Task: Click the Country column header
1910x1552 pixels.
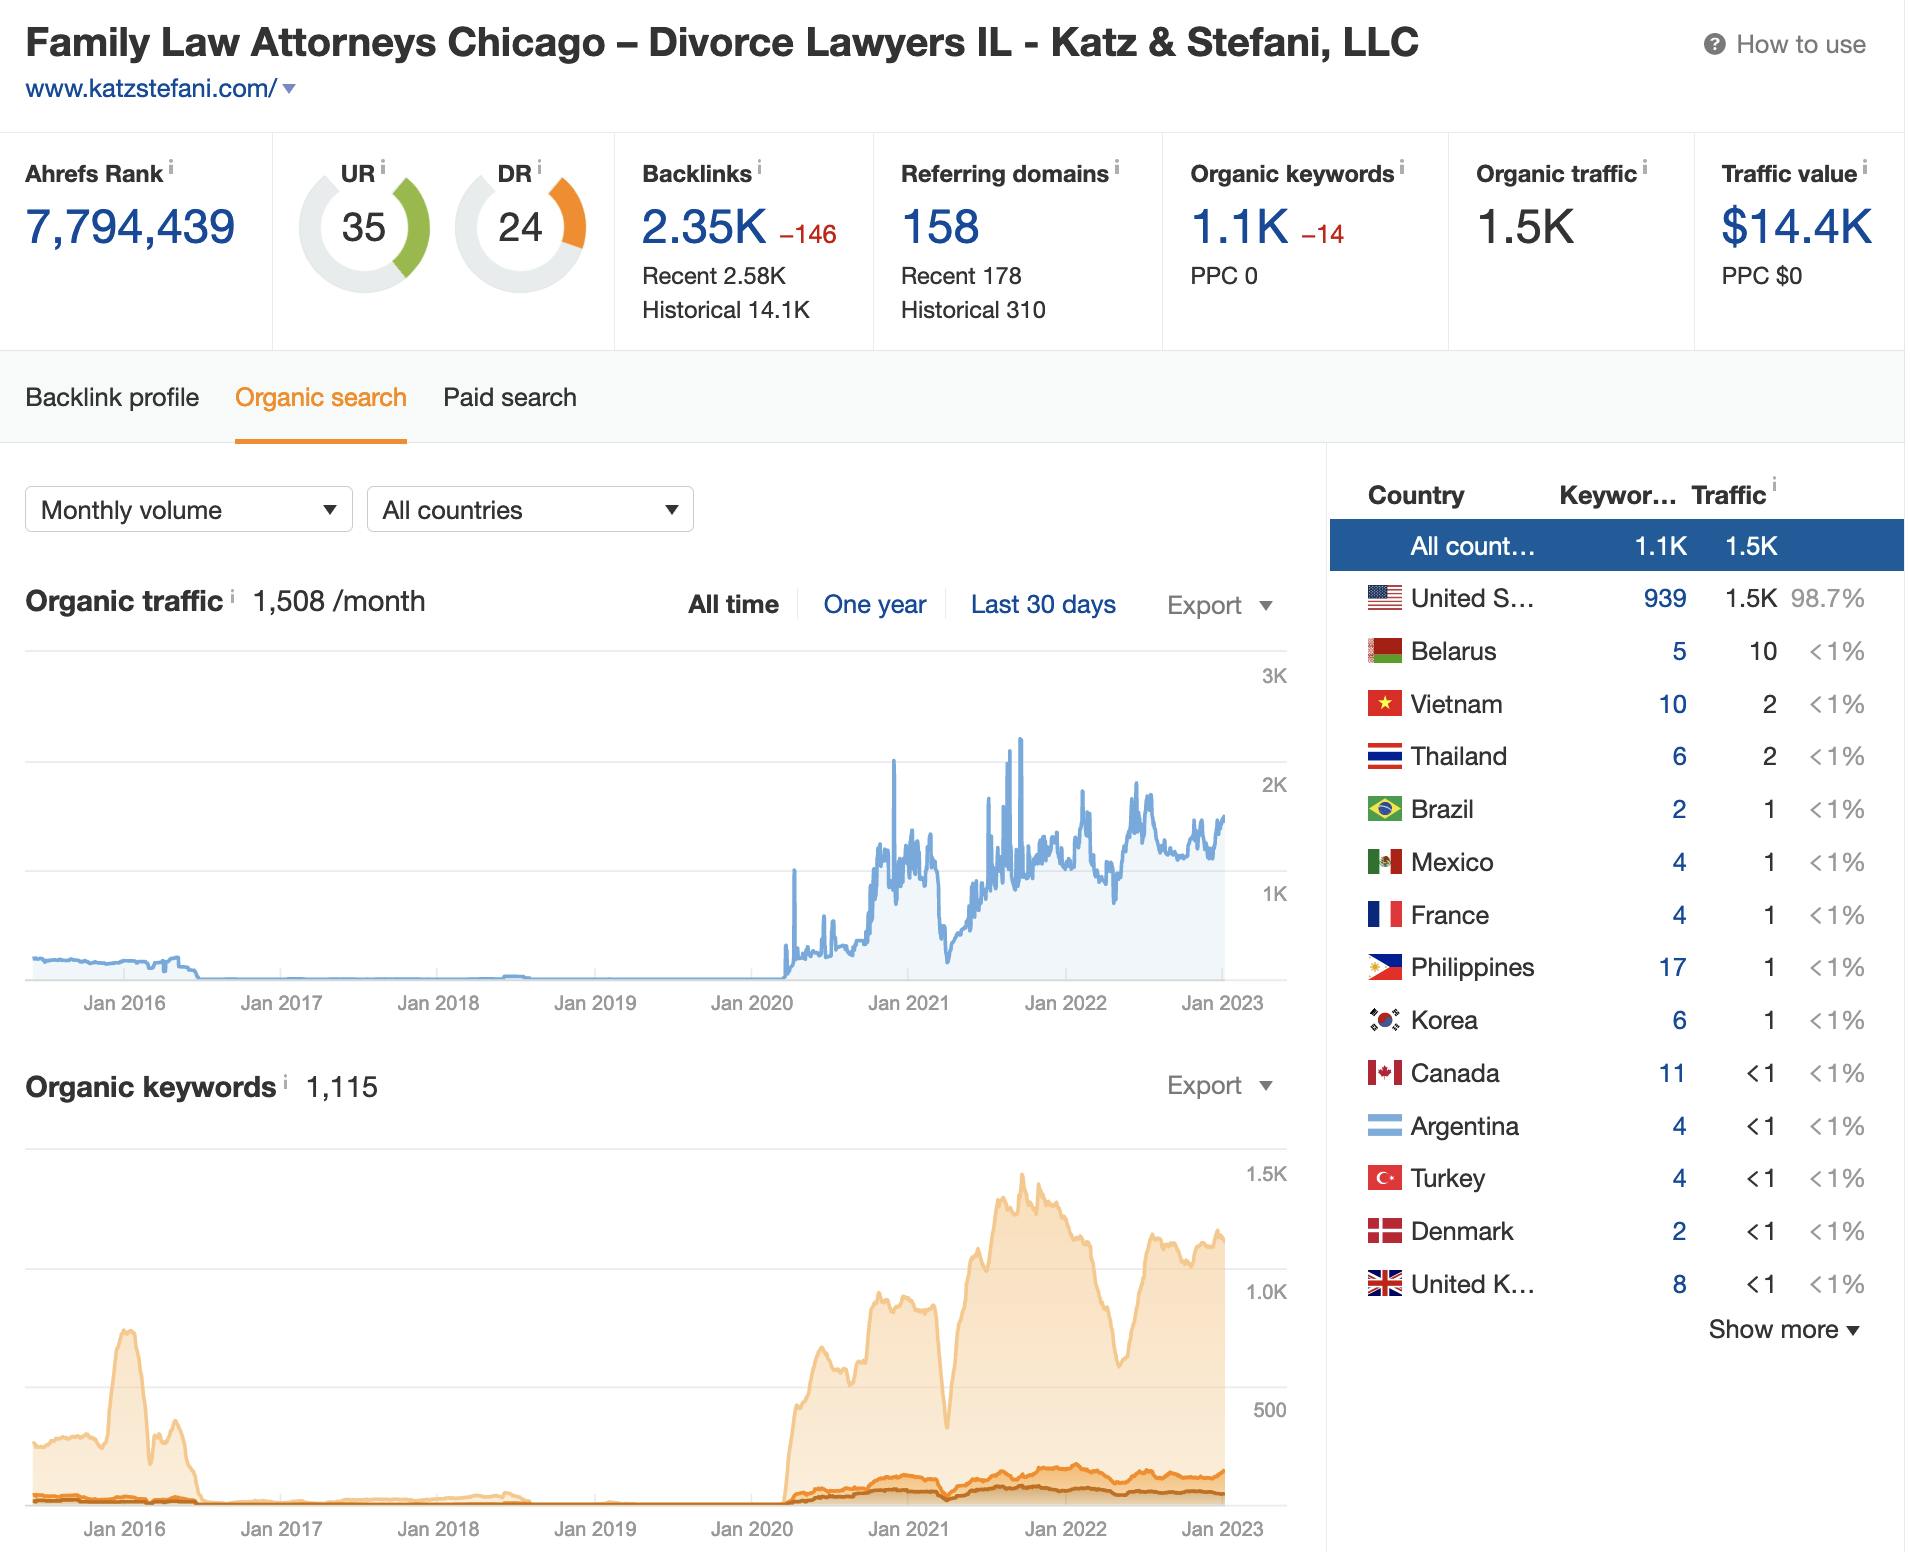Action: click(1416, 495)
